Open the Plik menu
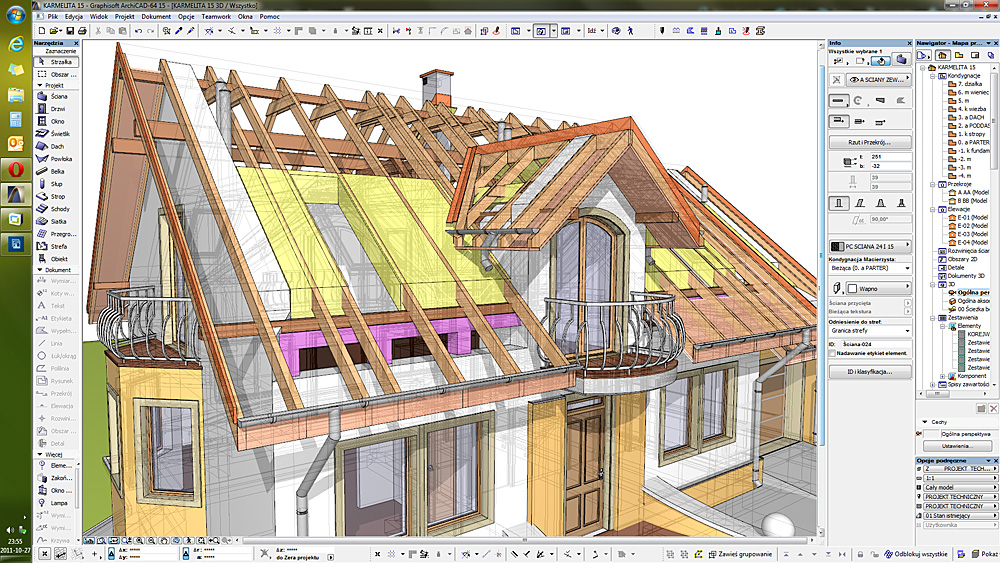Viewport: 1000px width, 563px height. [x=53, y=17]
